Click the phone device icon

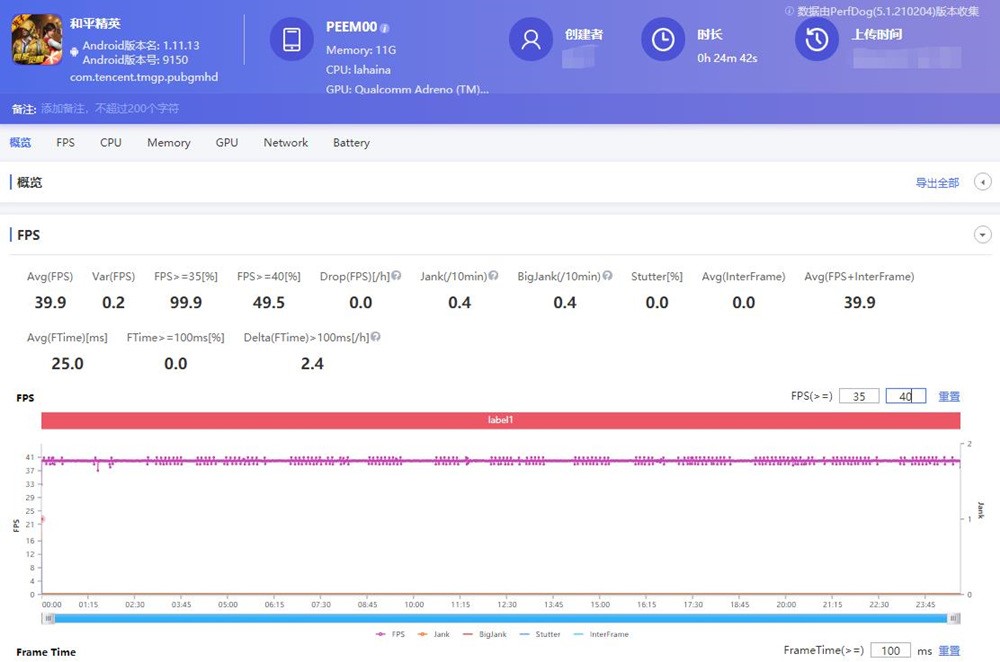click(x=292, y=40)
